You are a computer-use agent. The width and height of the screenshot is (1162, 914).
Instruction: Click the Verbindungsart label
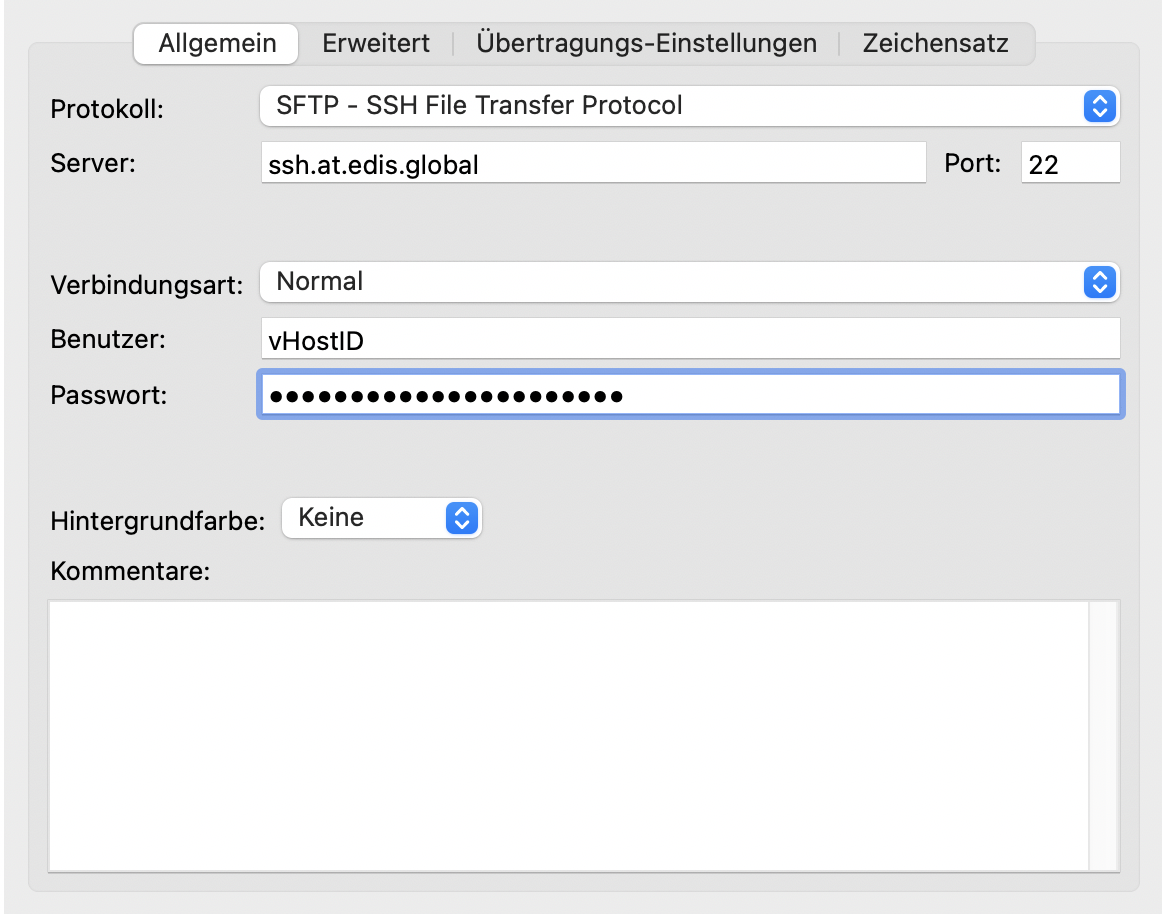[147, 285]
